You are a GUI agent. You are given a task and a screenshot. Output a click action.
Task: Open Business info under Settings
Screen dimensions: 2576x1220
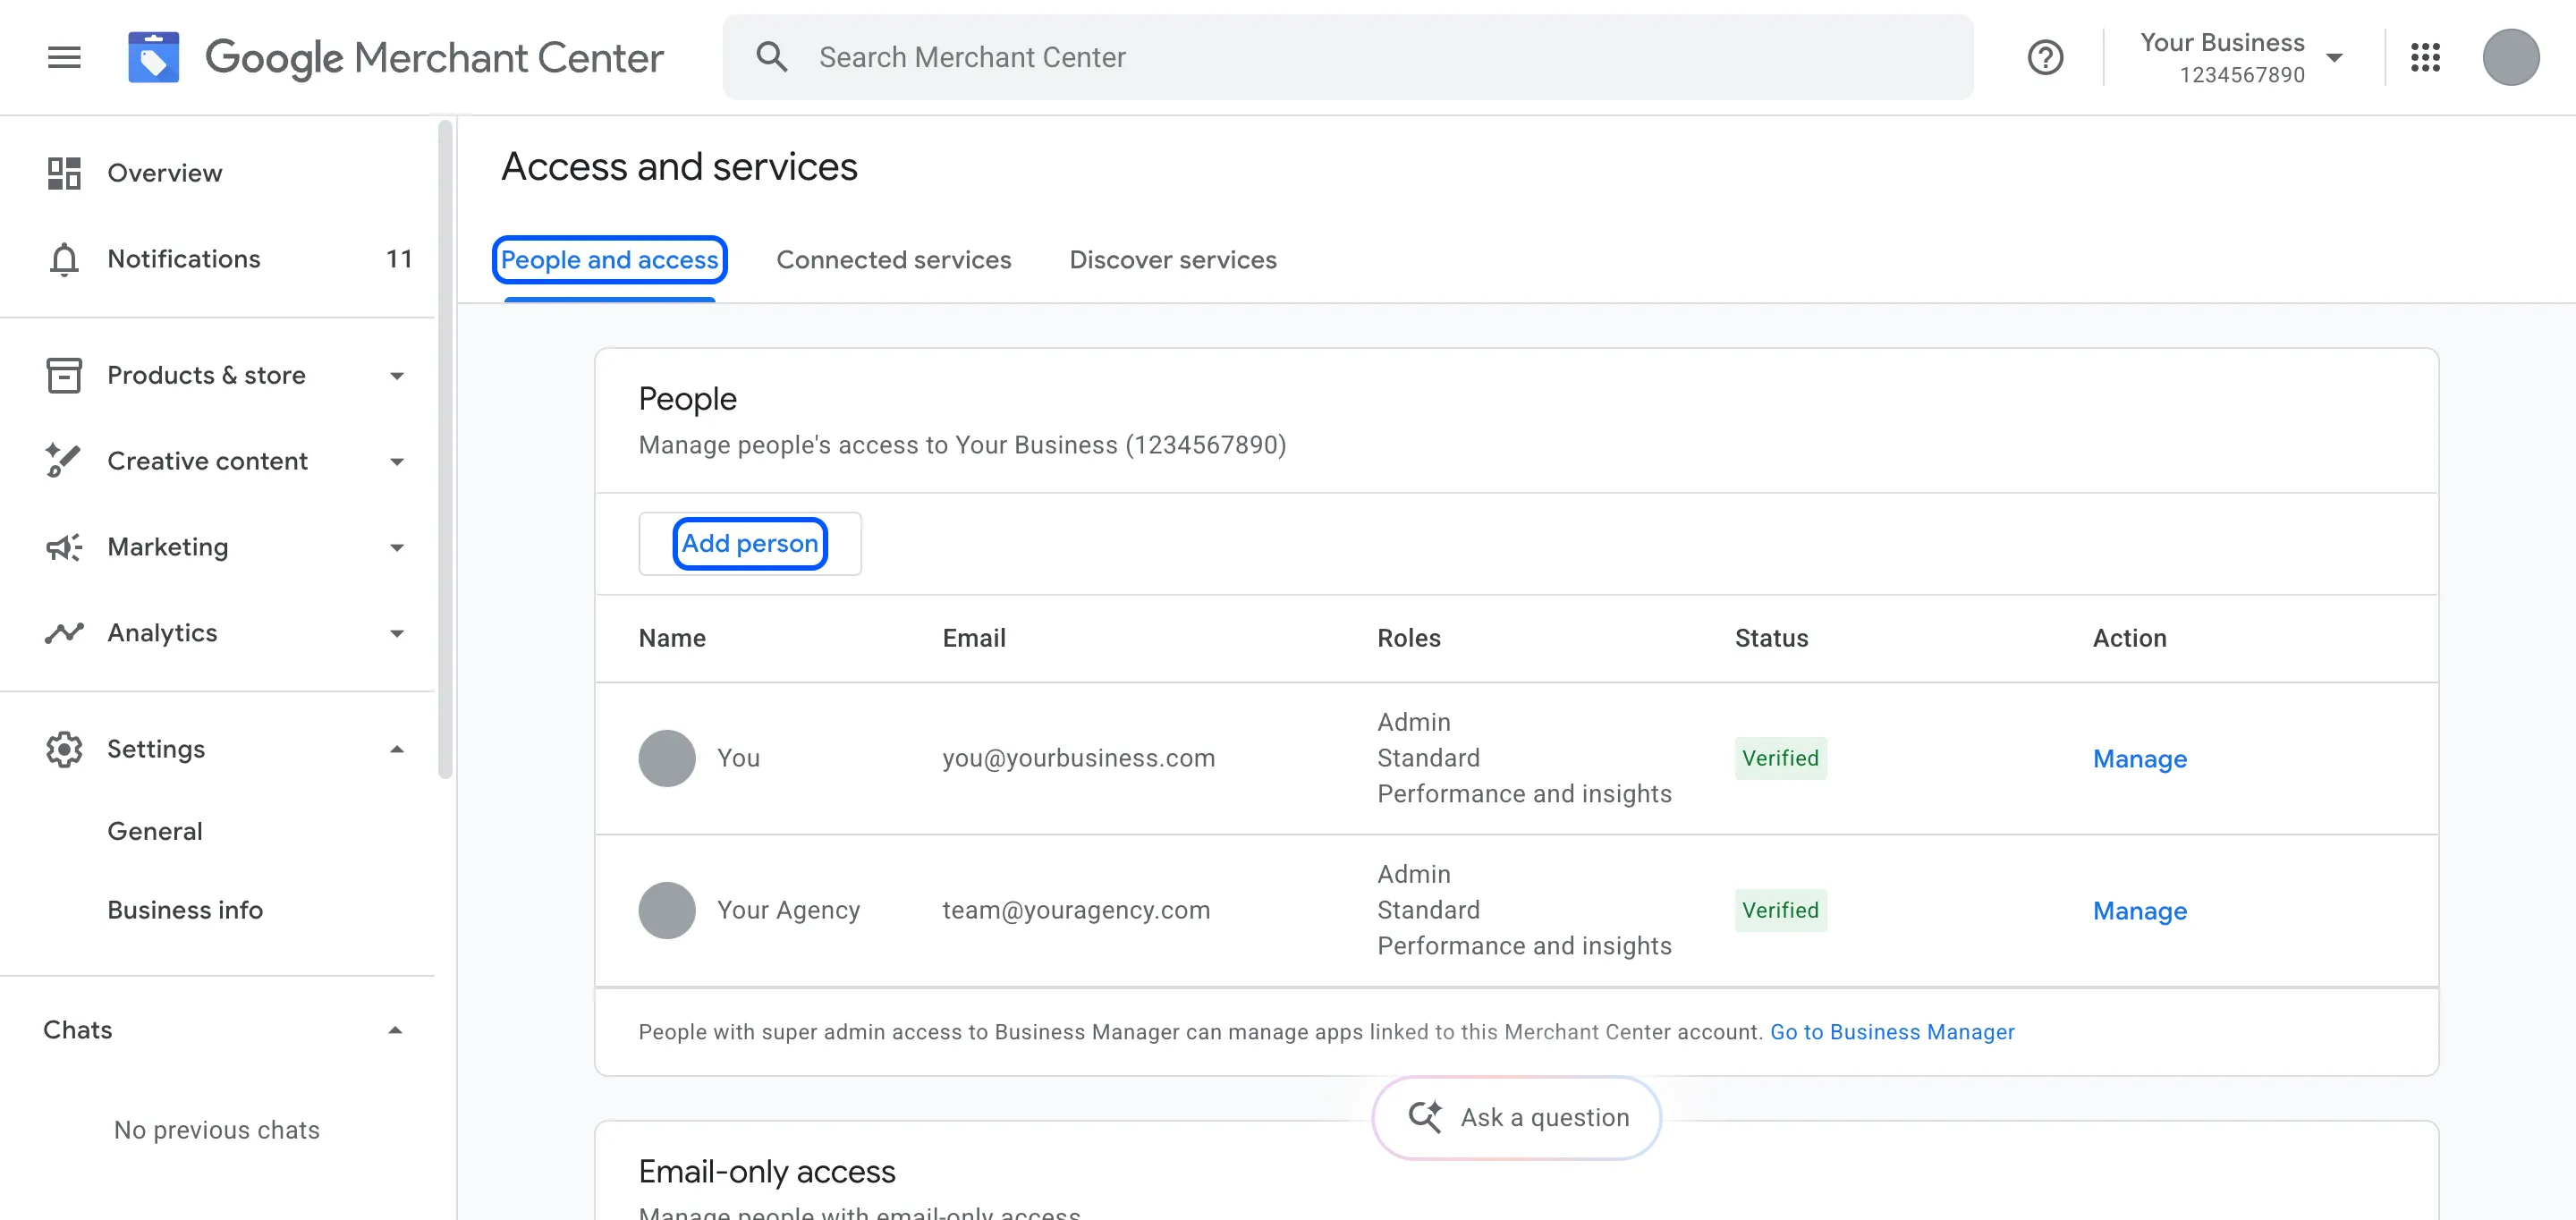185,910
